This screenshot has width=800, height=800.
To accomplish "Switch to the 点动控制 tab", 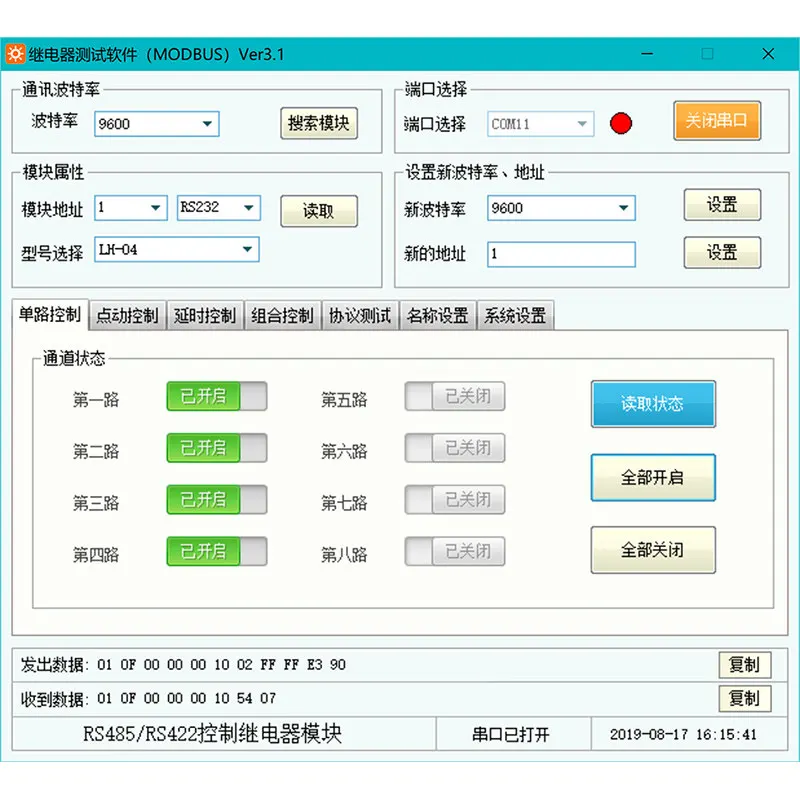I will pyautogui.click(x=127, y=316).
